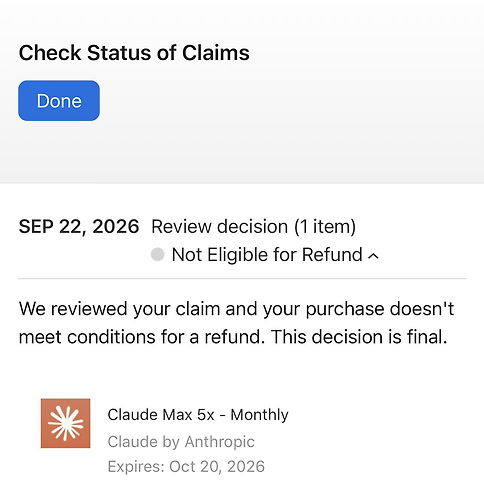Click the grey status dot indicator

(157, 254)
